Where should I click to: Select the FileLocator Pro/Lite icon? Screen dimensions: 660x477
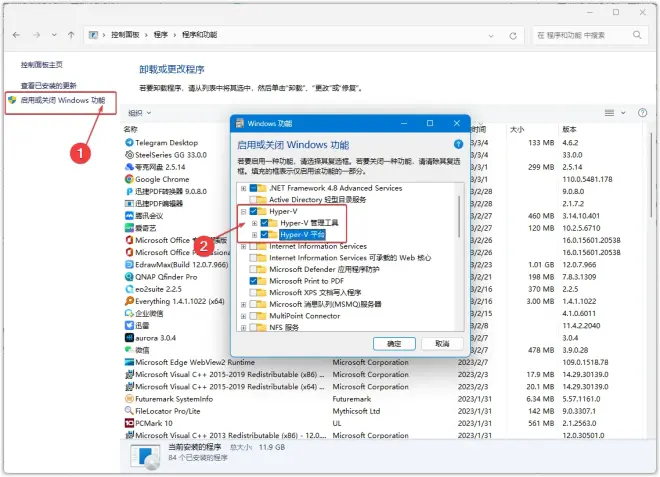(x=129, y=411)
